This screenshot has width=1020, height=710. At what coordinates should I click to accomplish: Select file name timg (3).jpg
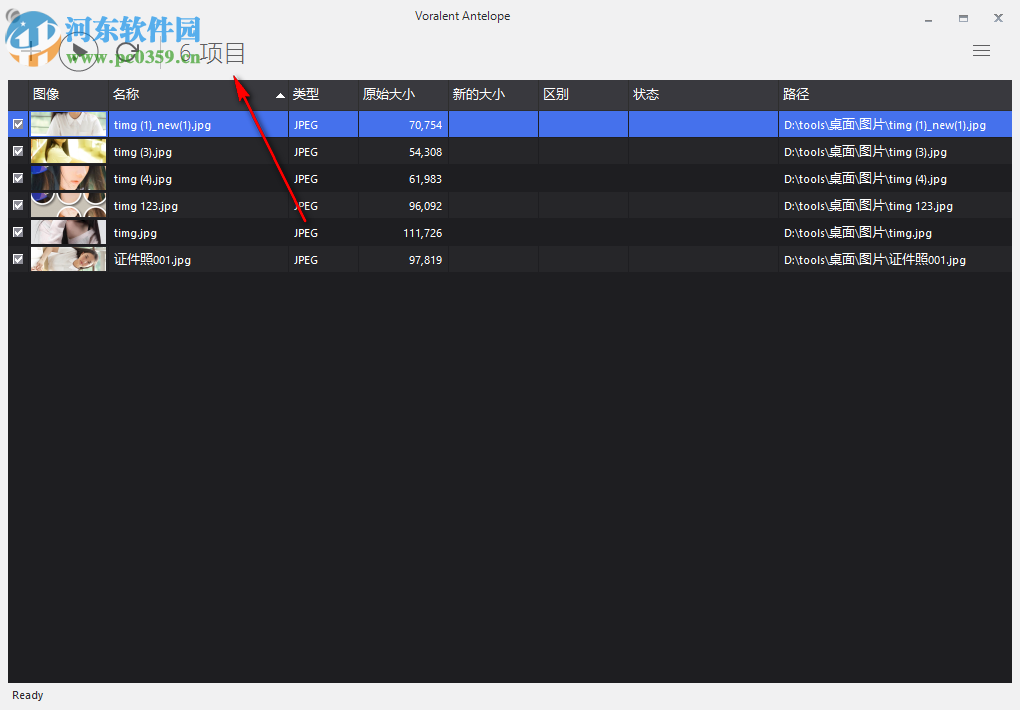[142, 152]
